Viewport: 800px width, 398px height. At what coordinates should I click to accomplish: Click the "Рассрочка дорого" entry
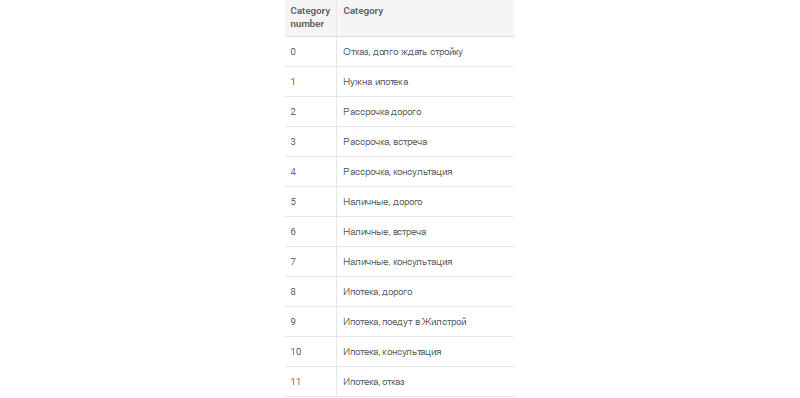pyautogui.click(x=425, y=112)
